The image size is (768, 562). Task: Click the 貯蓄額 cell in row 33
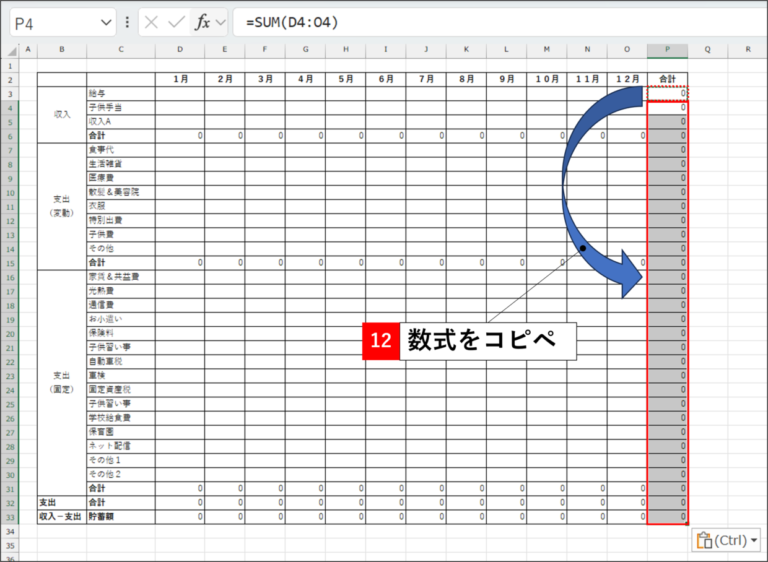(x=120, y=517)
